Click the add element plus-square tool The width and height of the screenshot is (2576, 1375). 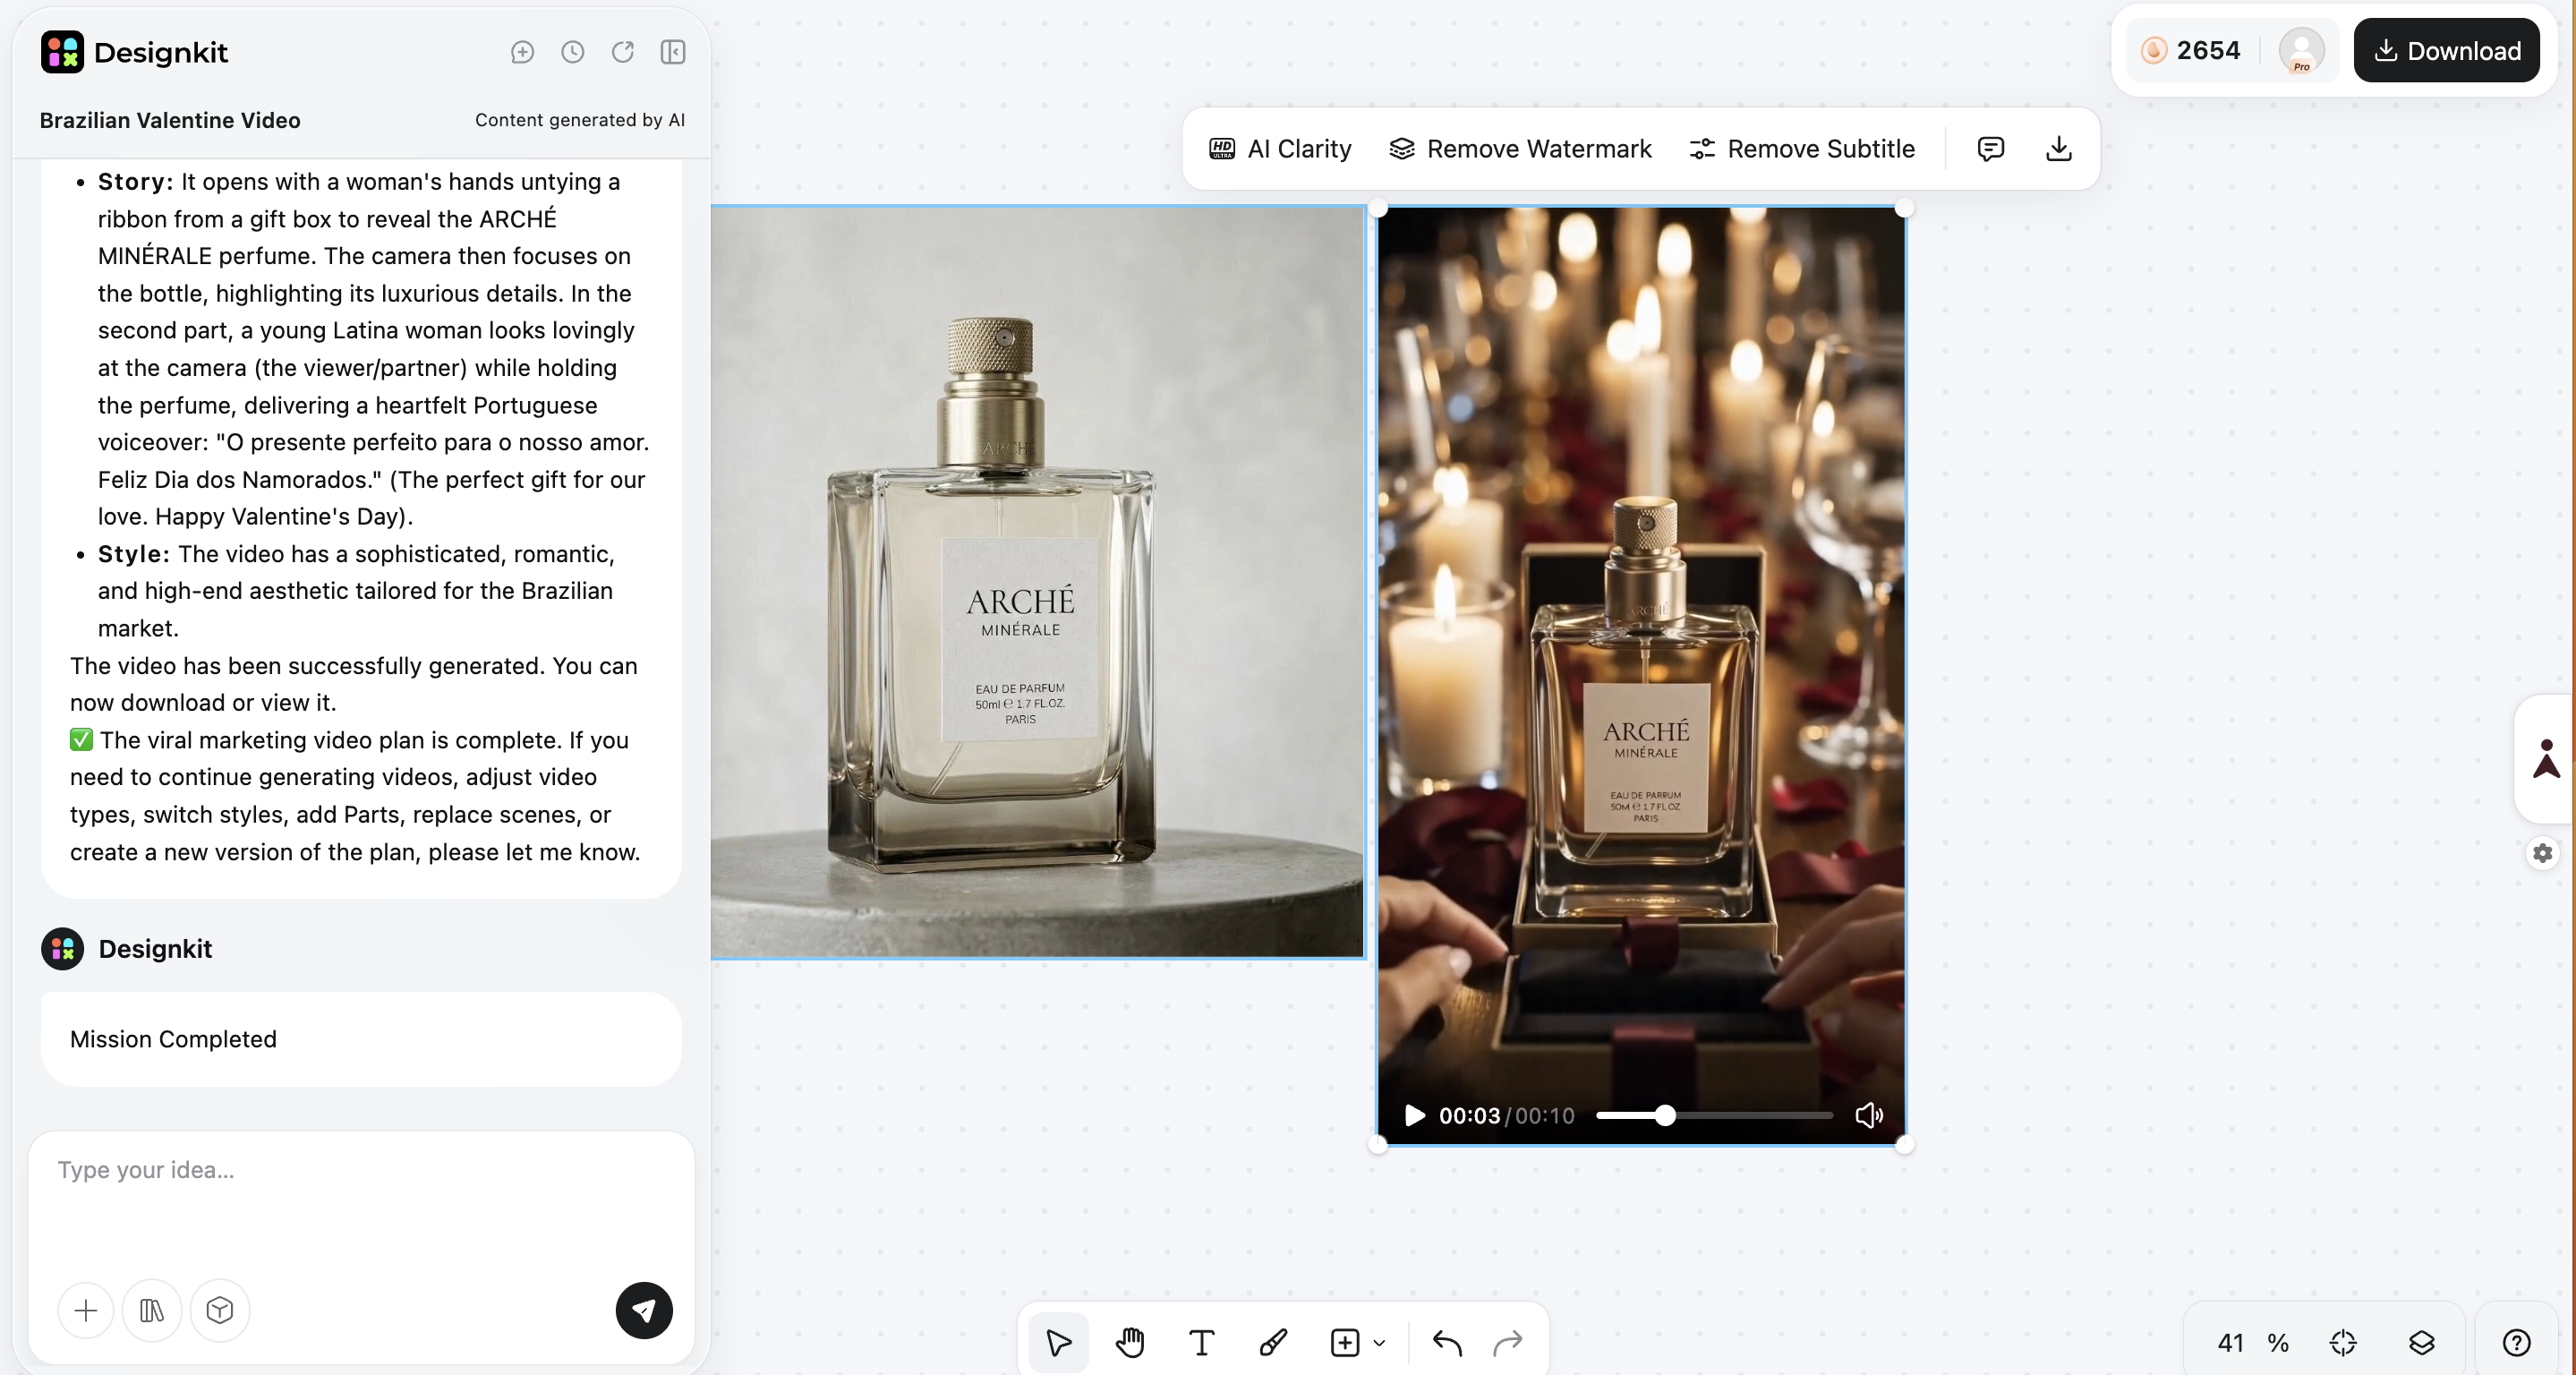(1345, 1342)
